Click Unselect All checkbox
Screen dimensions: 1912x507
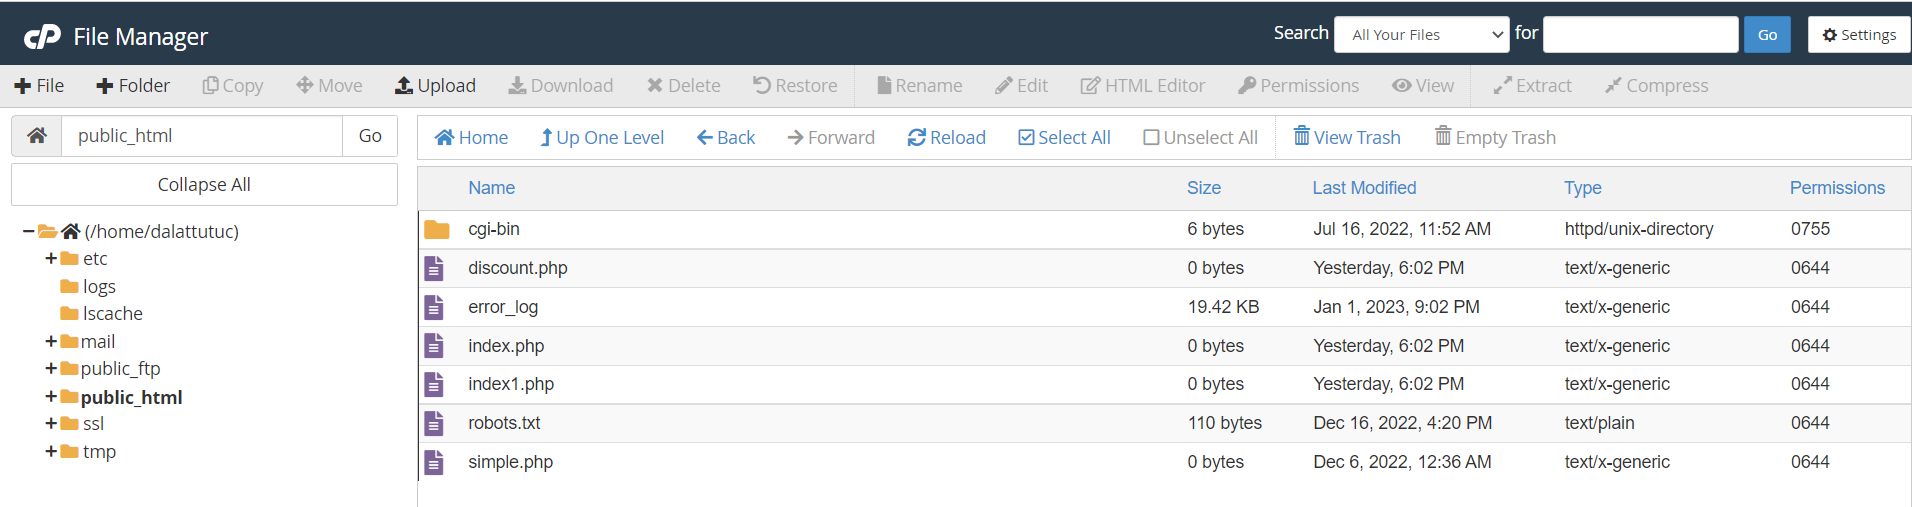(x=1152, y=138)
